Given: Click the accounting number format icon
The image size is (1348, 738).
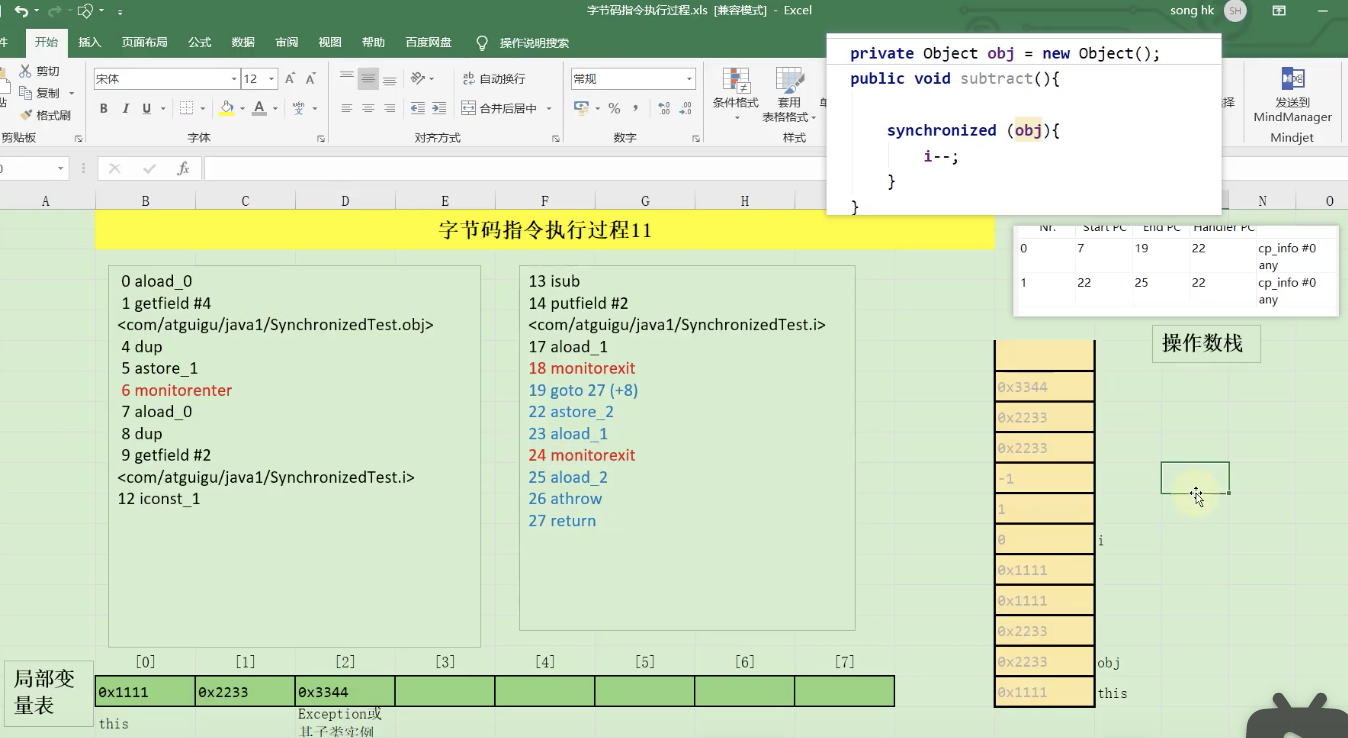Looking at the screenshot, I should point(580,108).
